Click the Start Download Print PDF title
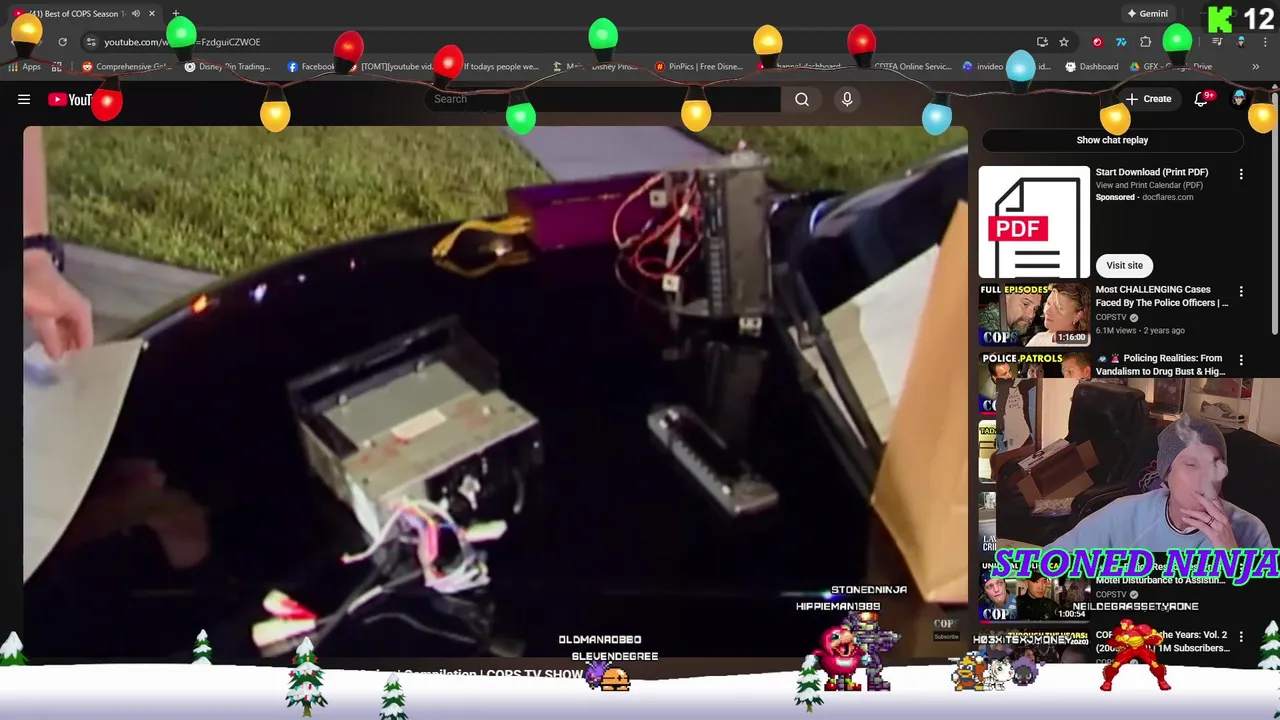This screenshot has width=1280, height=720. pyautogui.click(x=1152, y=172)
